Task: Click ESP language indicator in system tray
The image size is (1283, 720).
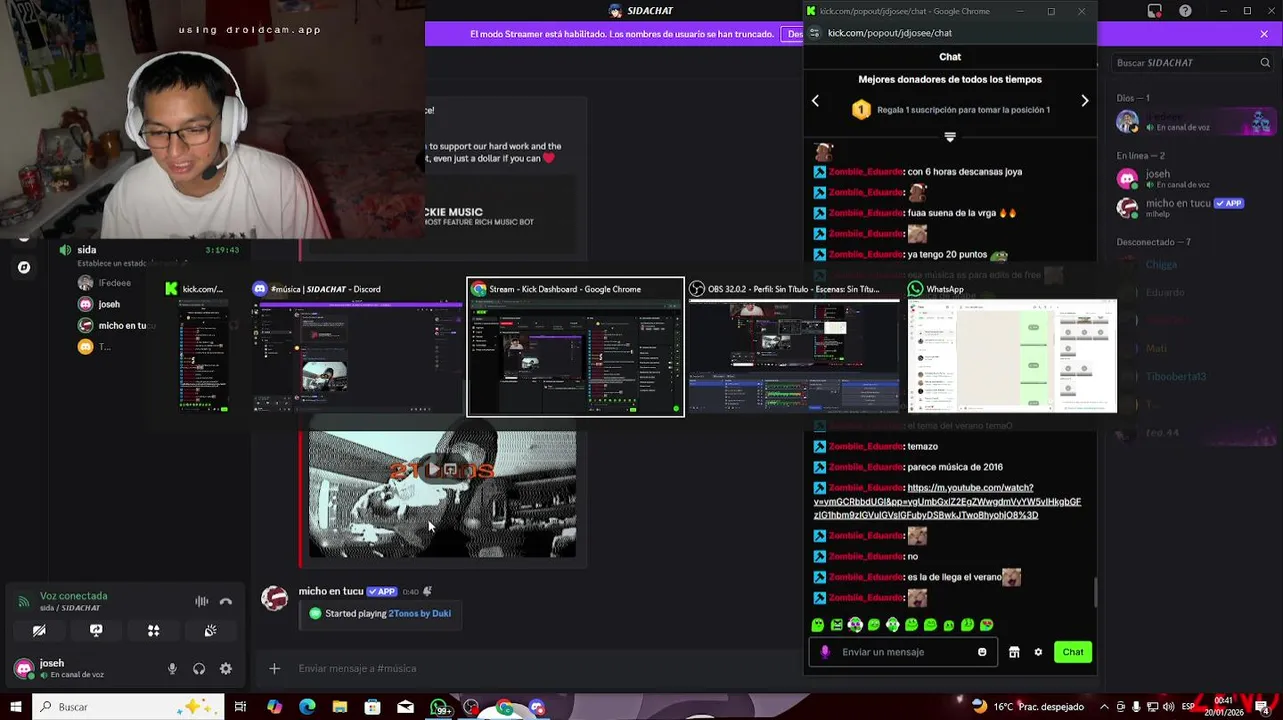Action: coord(1189,707)
